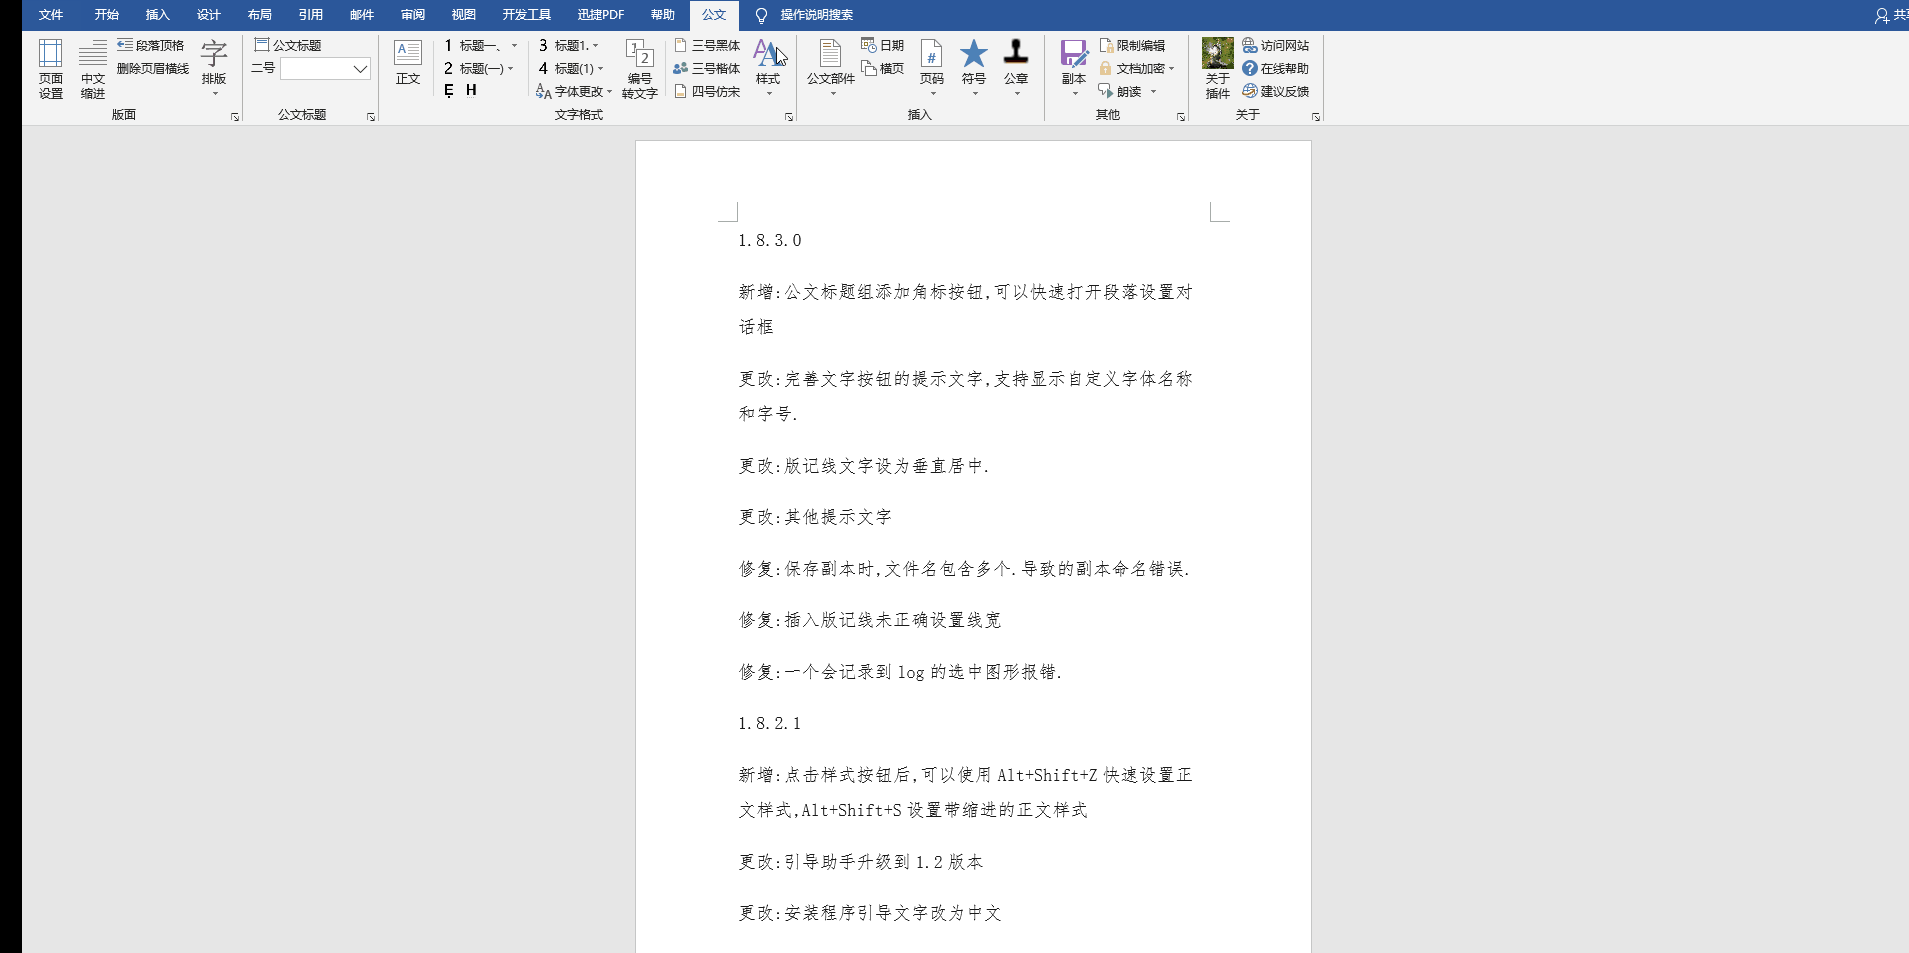Screen dimensions: 1909x953
Task: Switch to the 迅捷PDF tab
Action: pos(601,15)
